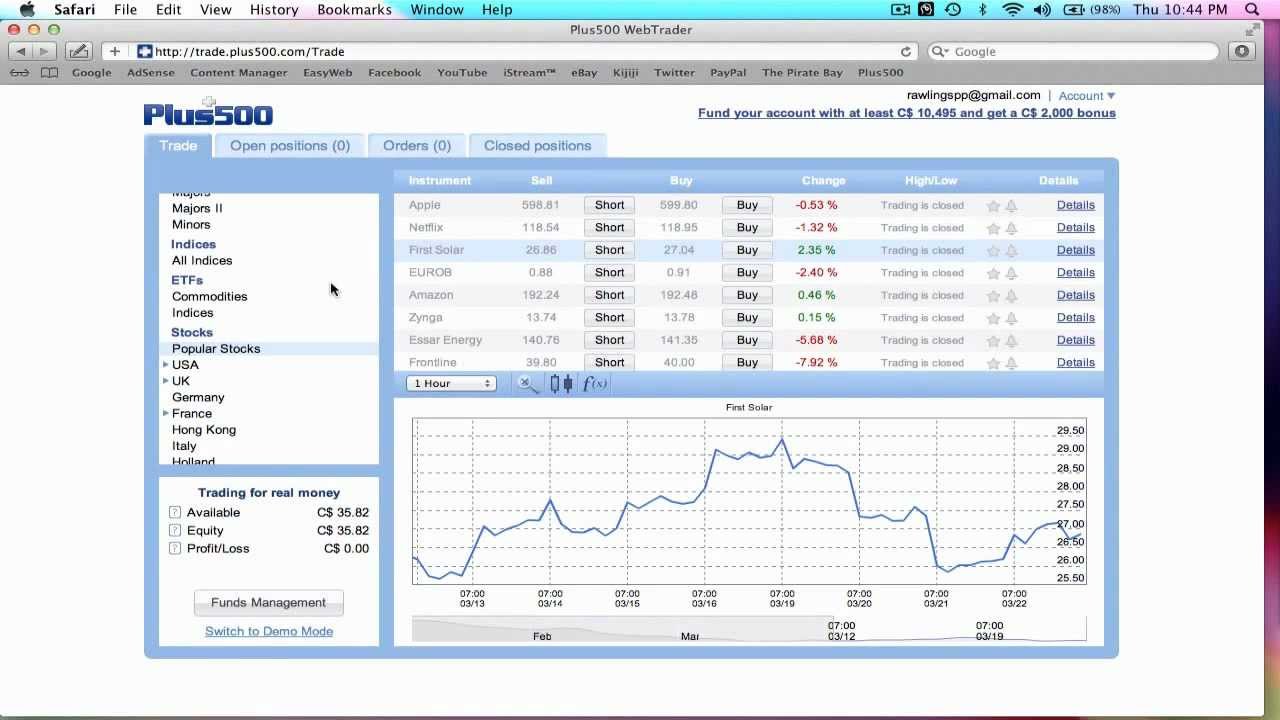Image resolution: width=1280 pixels, height=720 pixels.
Task: Click Wi-Fi icon in menu bar
Action: 1013,10
